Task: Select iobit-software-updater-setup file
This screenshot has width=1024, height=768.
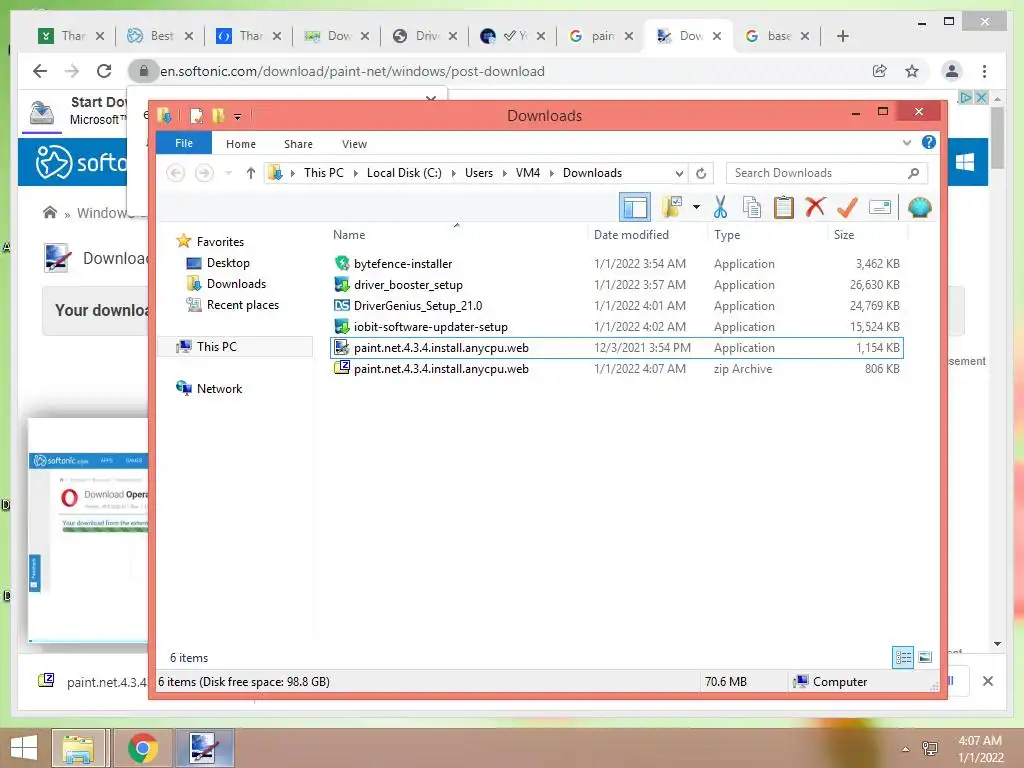Action: coord(430,327)
